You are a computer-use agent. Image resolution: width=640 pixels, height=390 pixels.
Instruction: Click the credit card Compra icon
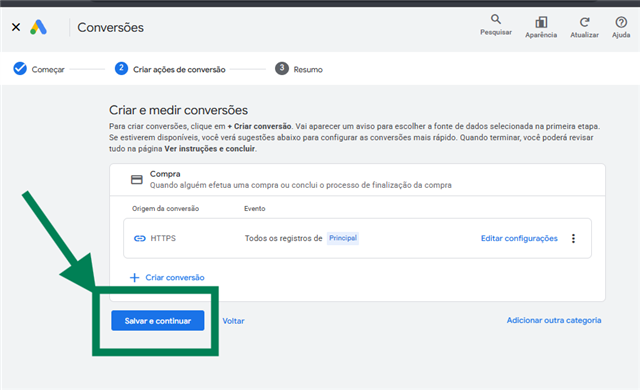pos(137,179)
